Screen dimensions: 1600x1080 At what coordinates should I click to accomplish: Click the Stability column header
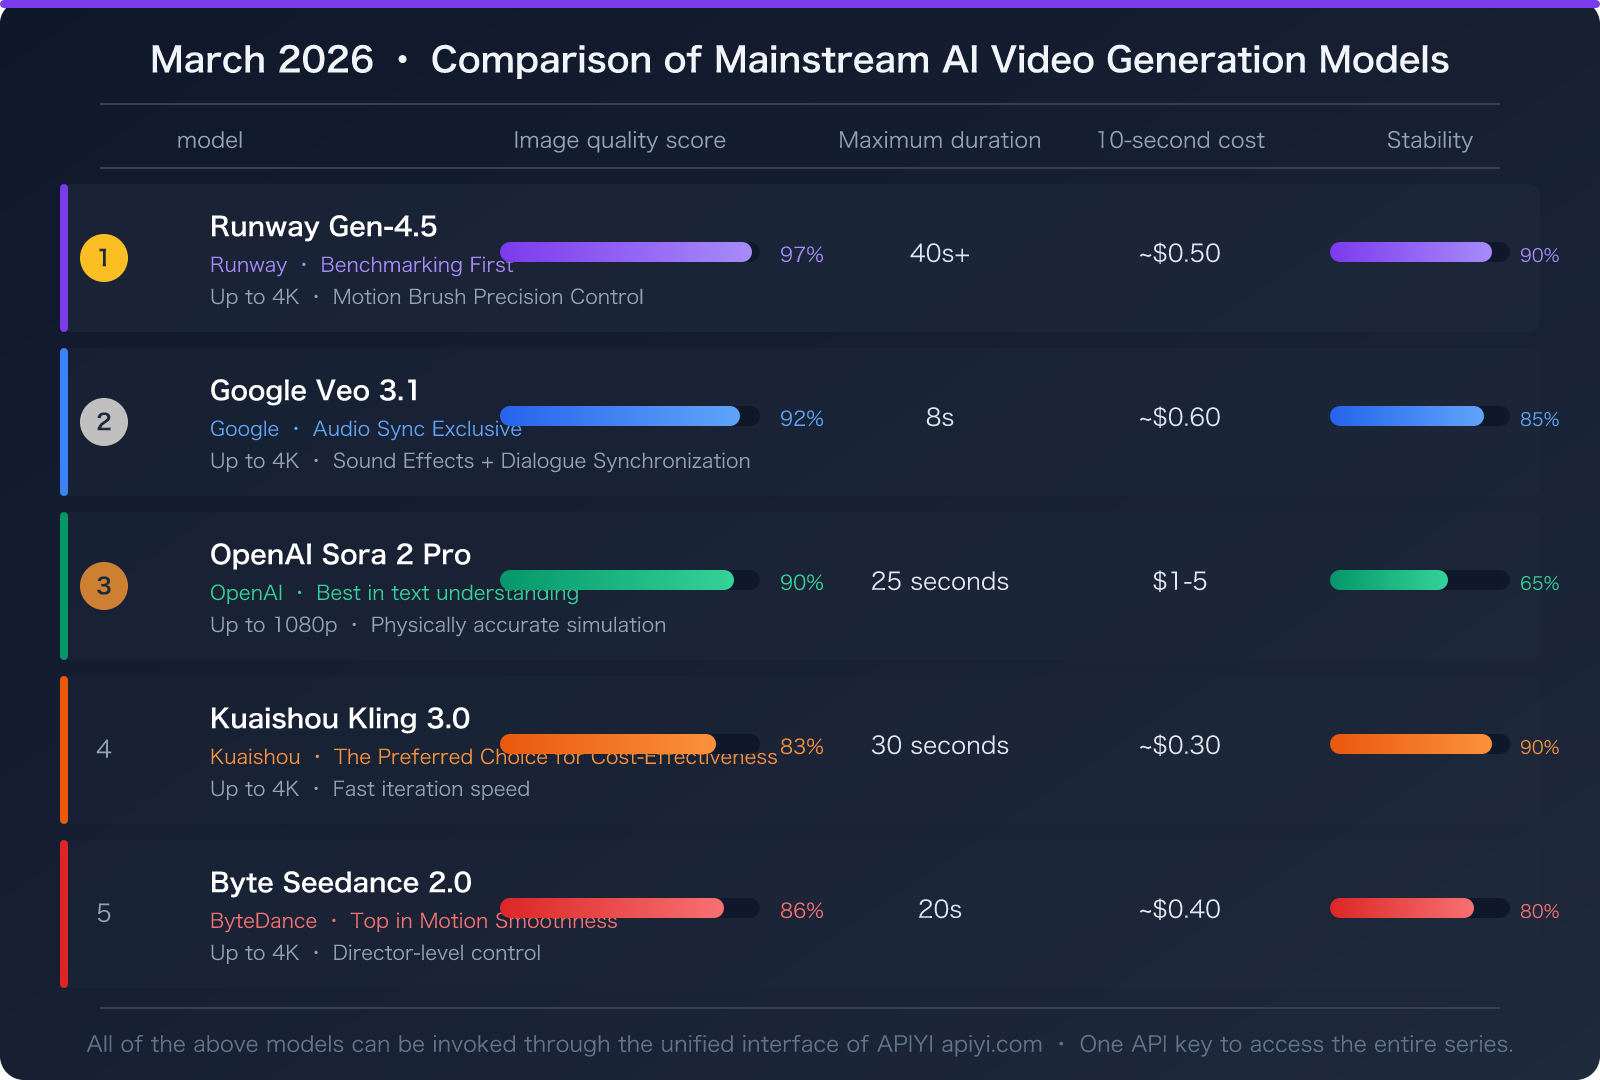(1429, 140)
